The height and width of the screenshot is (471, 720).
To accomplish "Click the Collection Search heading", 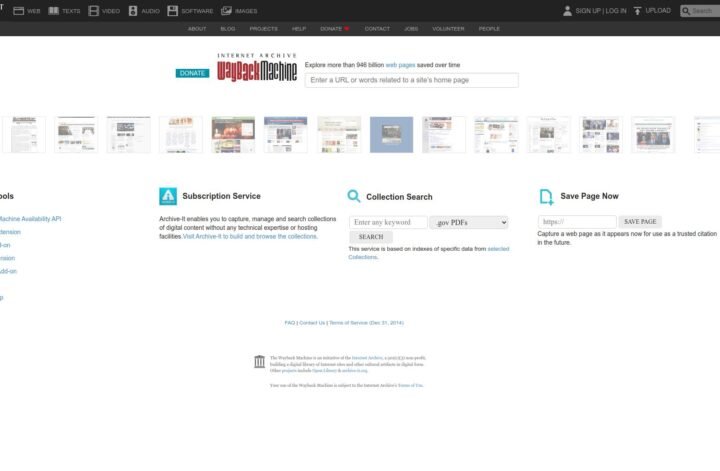I will pos(399,197).
